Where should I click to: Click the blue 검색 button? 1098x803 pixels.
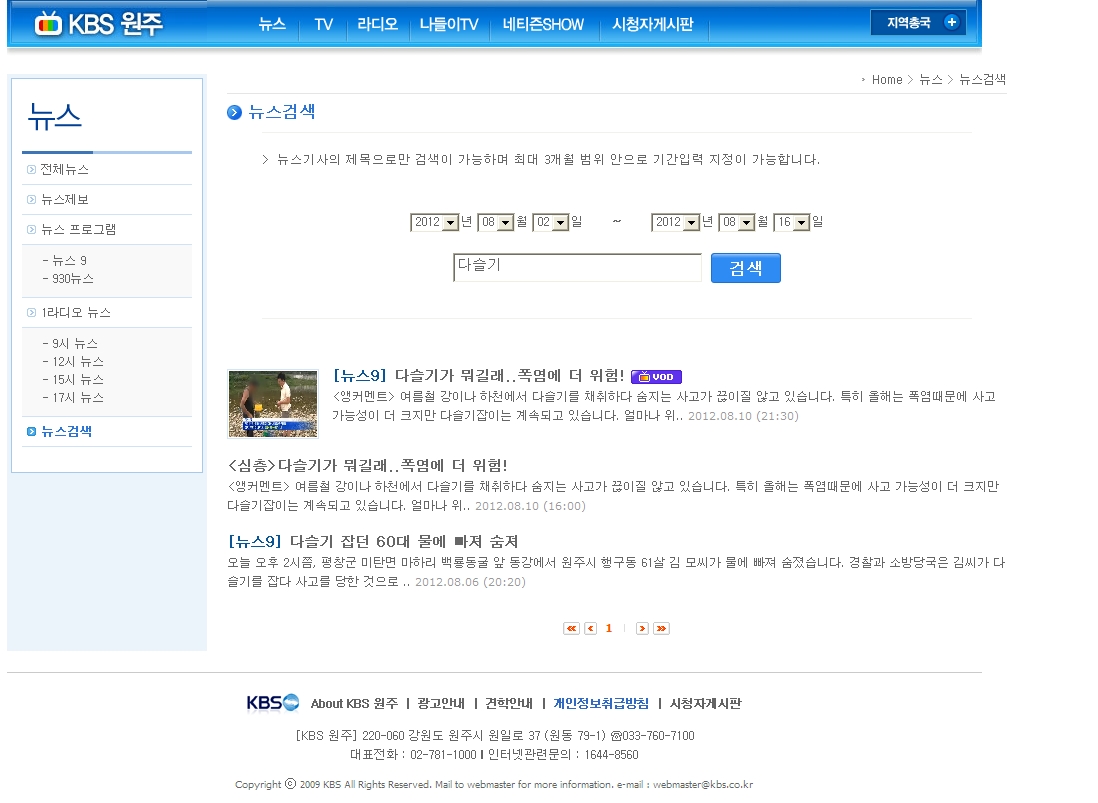point(746,268)
